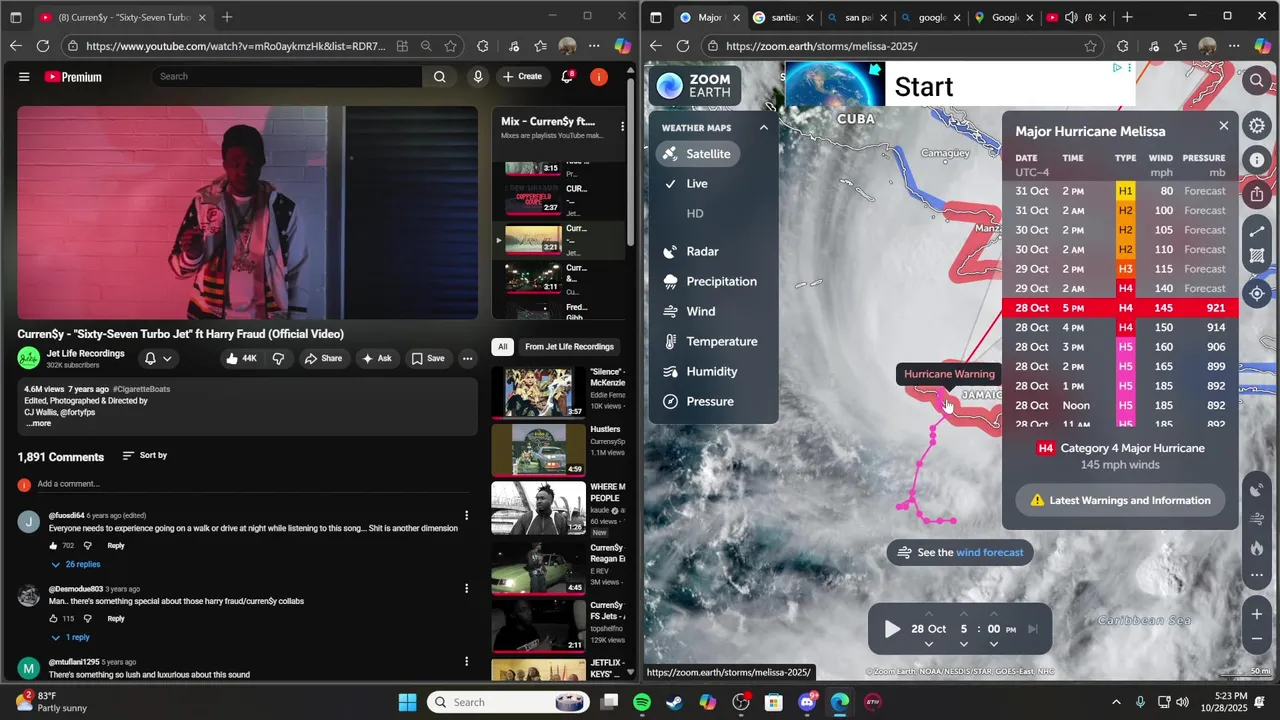Switch to the Google Maps browser tab
Screen dimensions: 1280x720
1004,17
